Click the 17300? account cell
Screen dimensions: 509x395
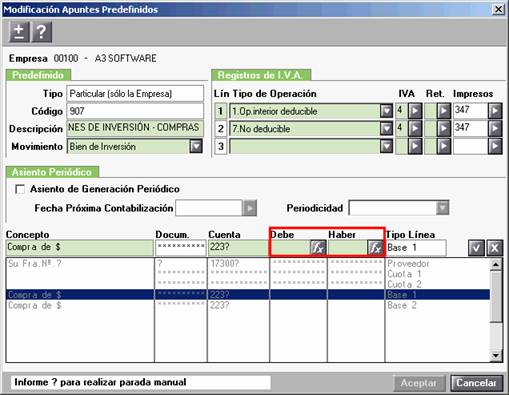[x=238, y=264]
